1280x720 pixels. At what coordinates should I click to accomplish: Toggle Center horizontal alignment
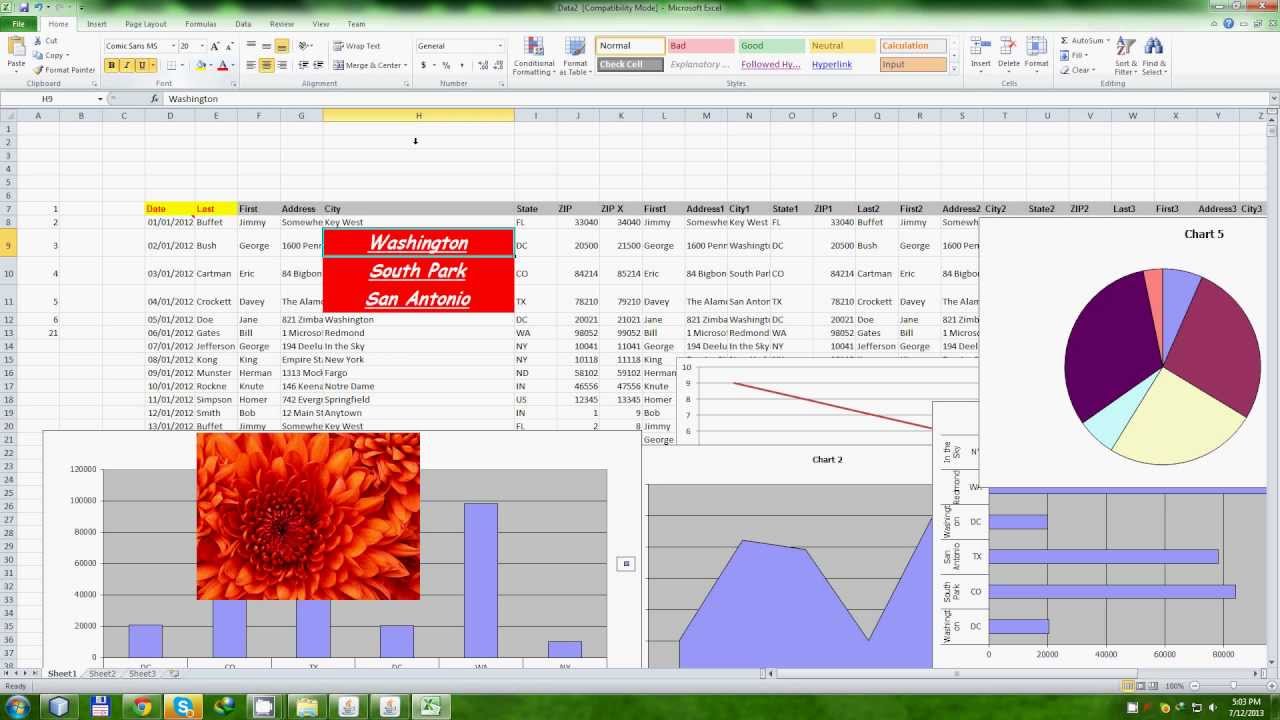(266, 65)
